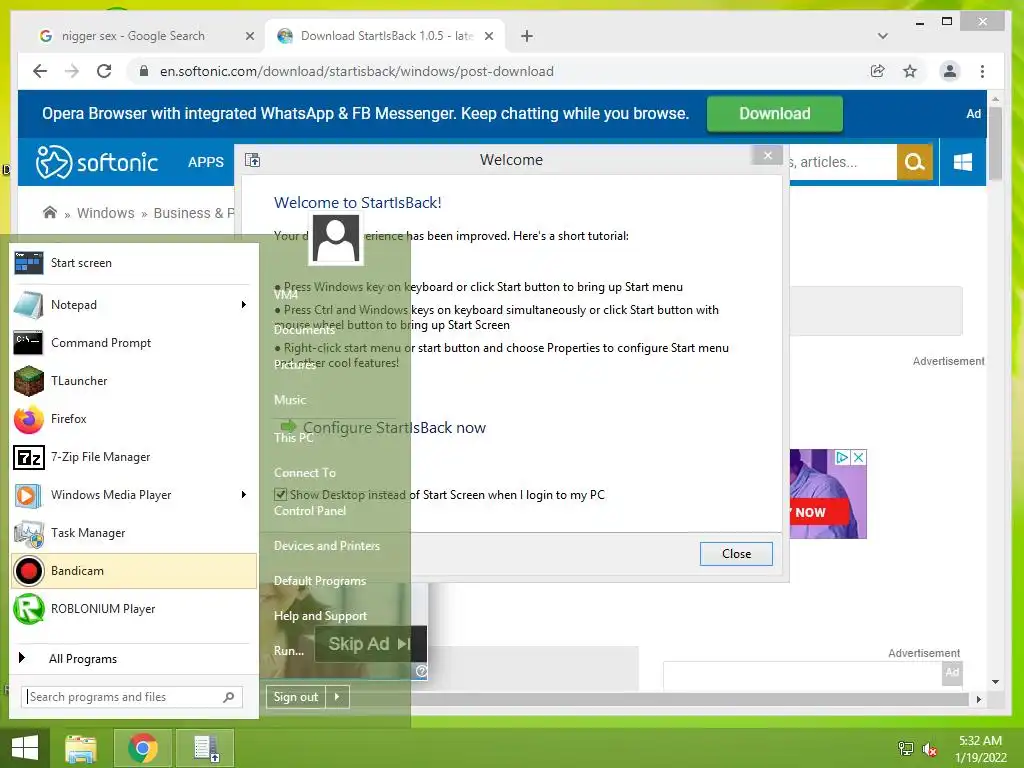Click the muted volume tray icon
Viewport: 1024px width, 768px height.
929,749
